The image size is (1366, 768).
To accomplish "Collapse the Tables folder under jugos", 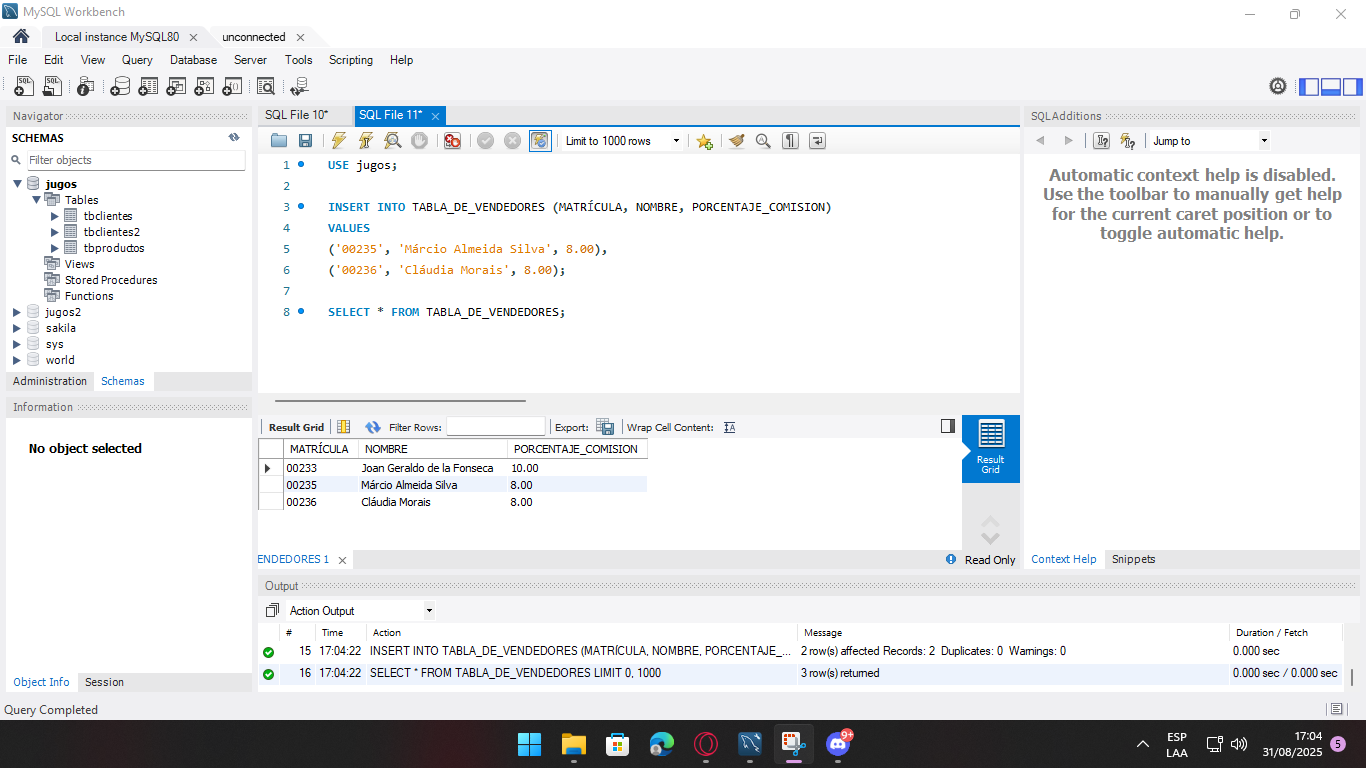I will [37, 200].
